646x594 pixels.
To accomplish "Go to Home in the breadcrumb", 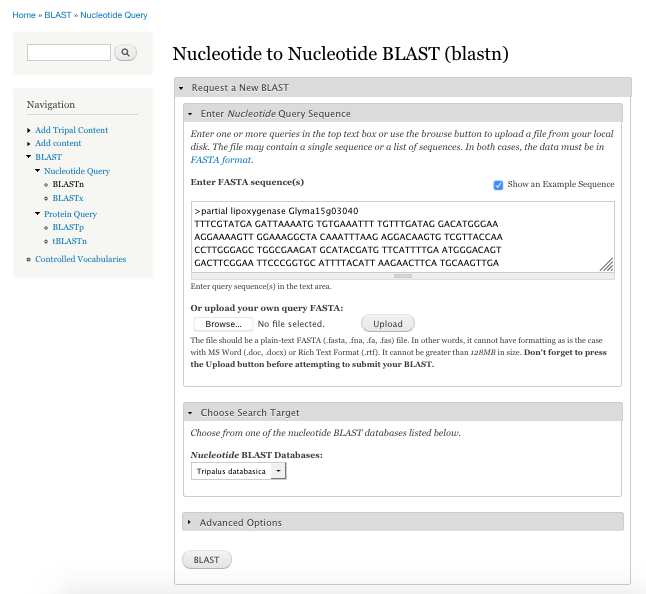I will pos(23,16).
